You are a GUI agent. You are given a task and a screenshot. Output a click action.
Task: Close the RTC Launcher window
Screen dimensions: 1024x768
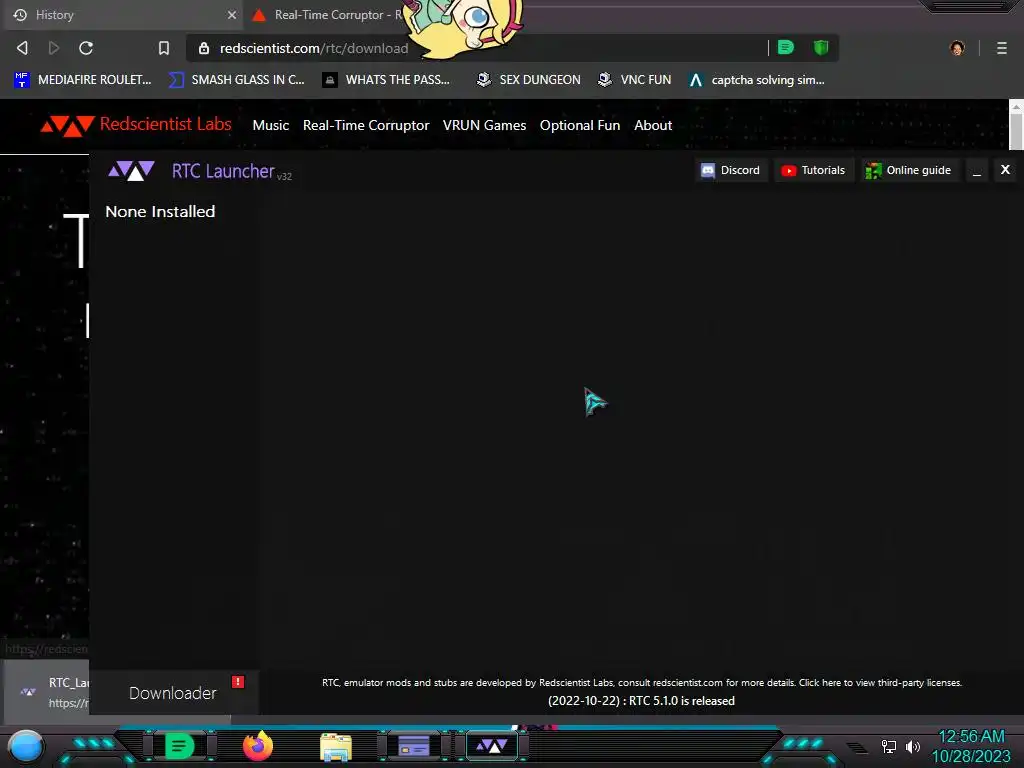(1006, 170)
